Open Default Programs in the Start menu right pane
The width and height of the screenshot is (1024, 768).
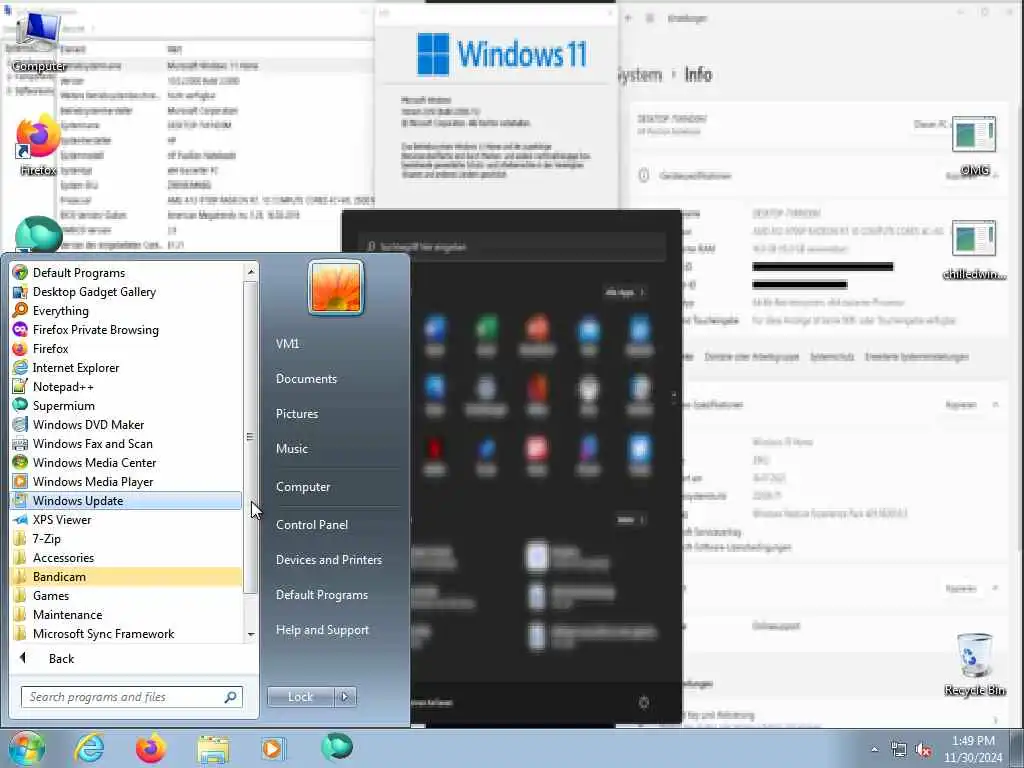click(322, 595)
